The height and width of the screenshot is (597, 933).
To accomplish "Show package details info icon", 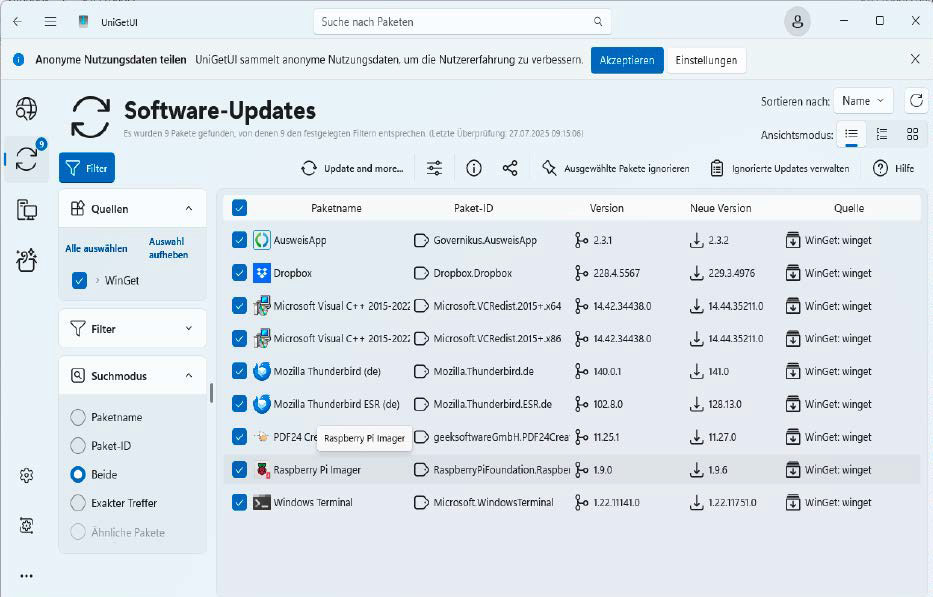I will click(x=474, y=168).
